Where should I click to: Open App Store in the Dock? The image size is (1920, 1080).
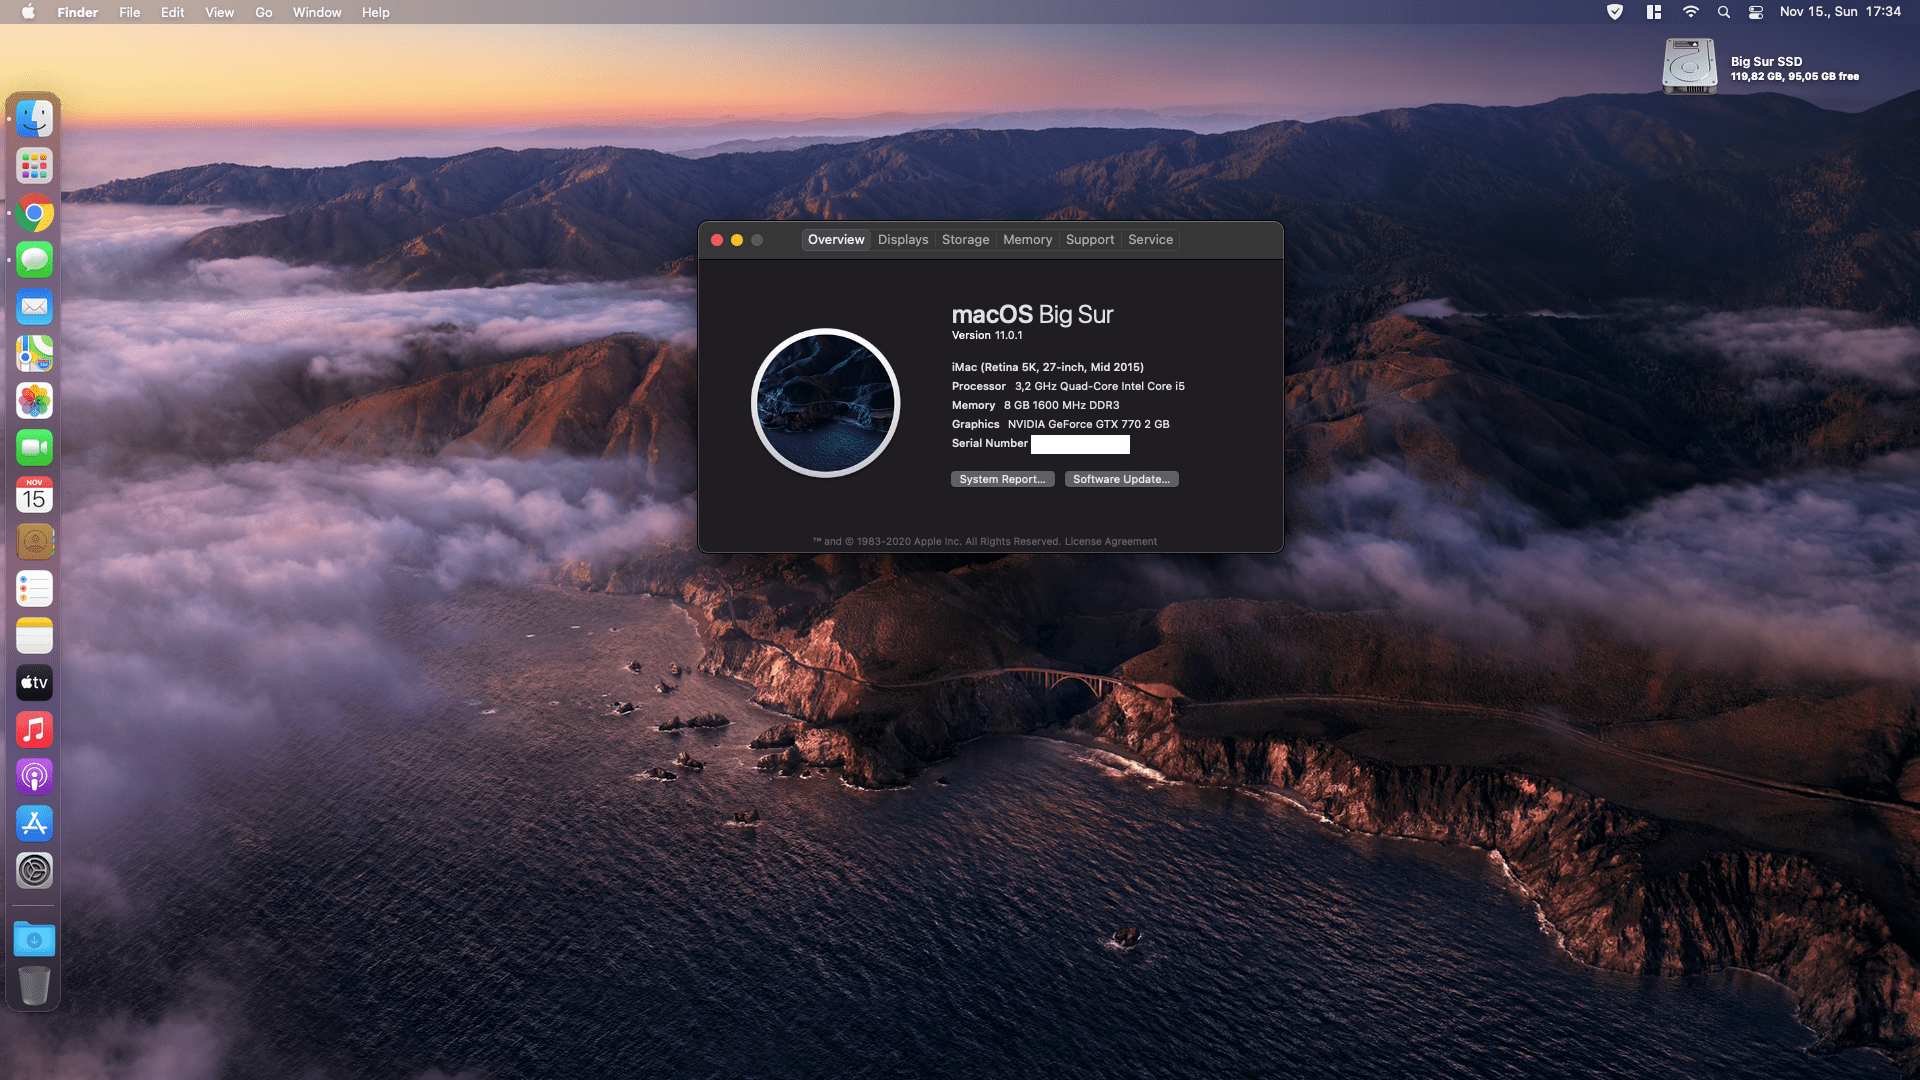tap(34, 824)
